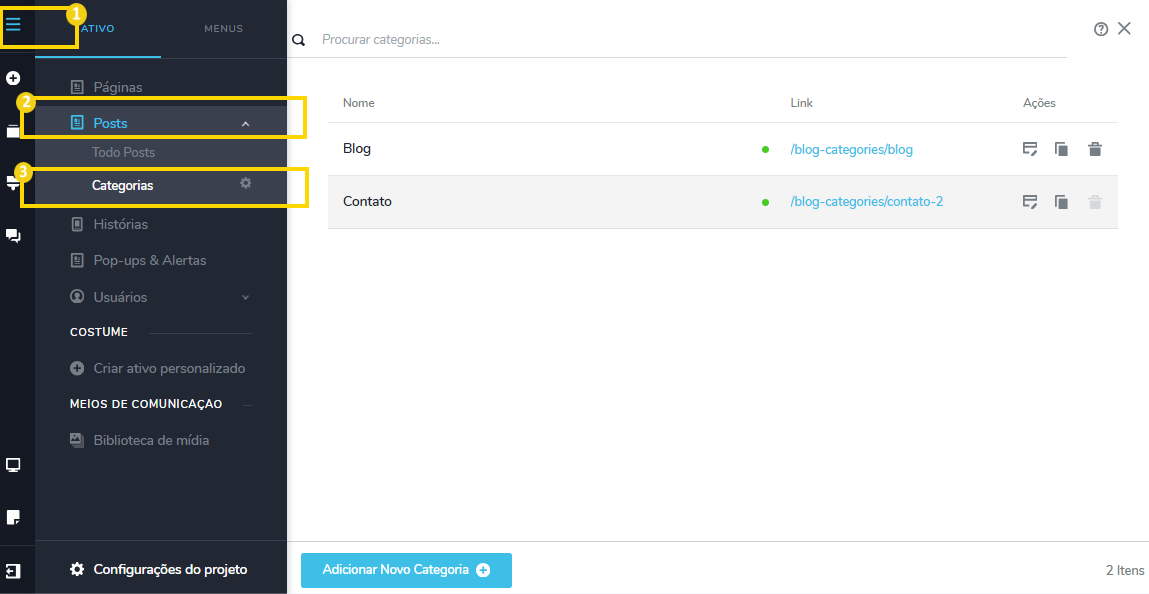Open the chat comments icon in left rail
This screenshot has height=594, width=1149.
[x=14, y=236]
